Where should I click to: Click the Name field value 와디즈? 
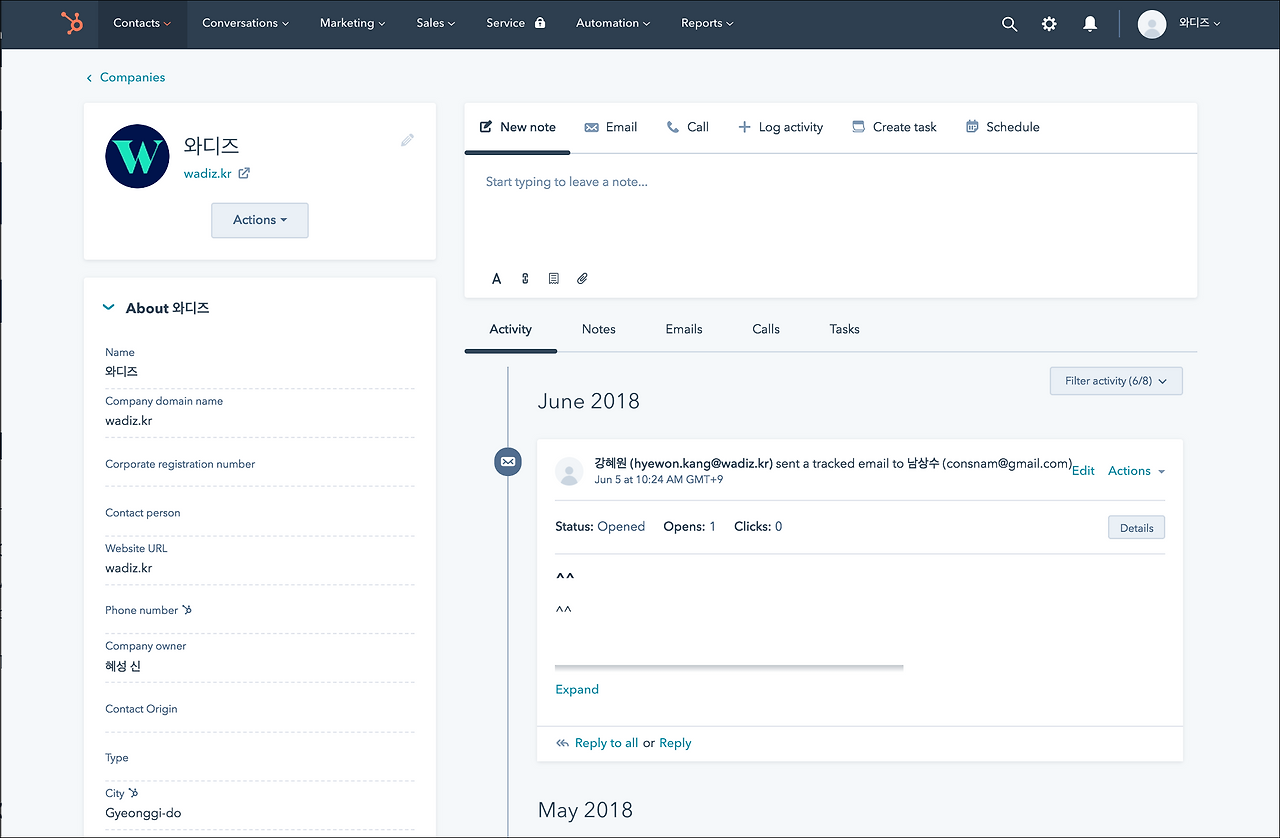pyautogui.click(x=121, y=371)
